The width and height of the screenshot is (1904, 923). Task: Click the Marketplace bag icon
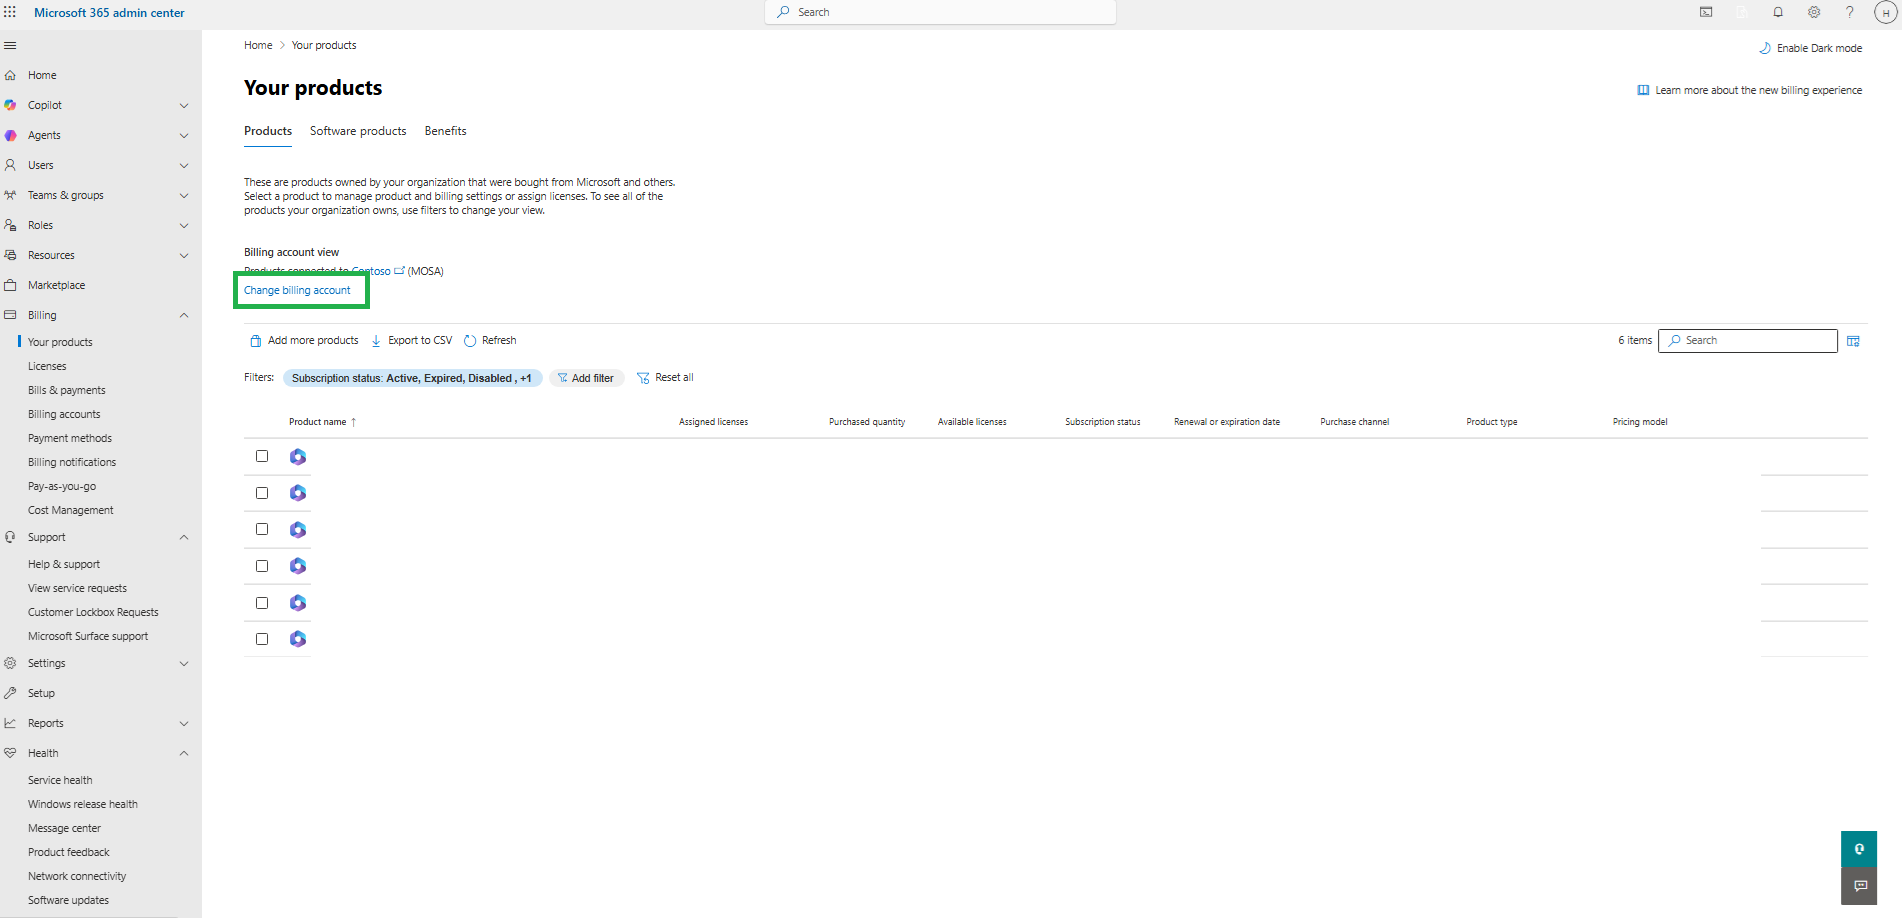(10, 286)
